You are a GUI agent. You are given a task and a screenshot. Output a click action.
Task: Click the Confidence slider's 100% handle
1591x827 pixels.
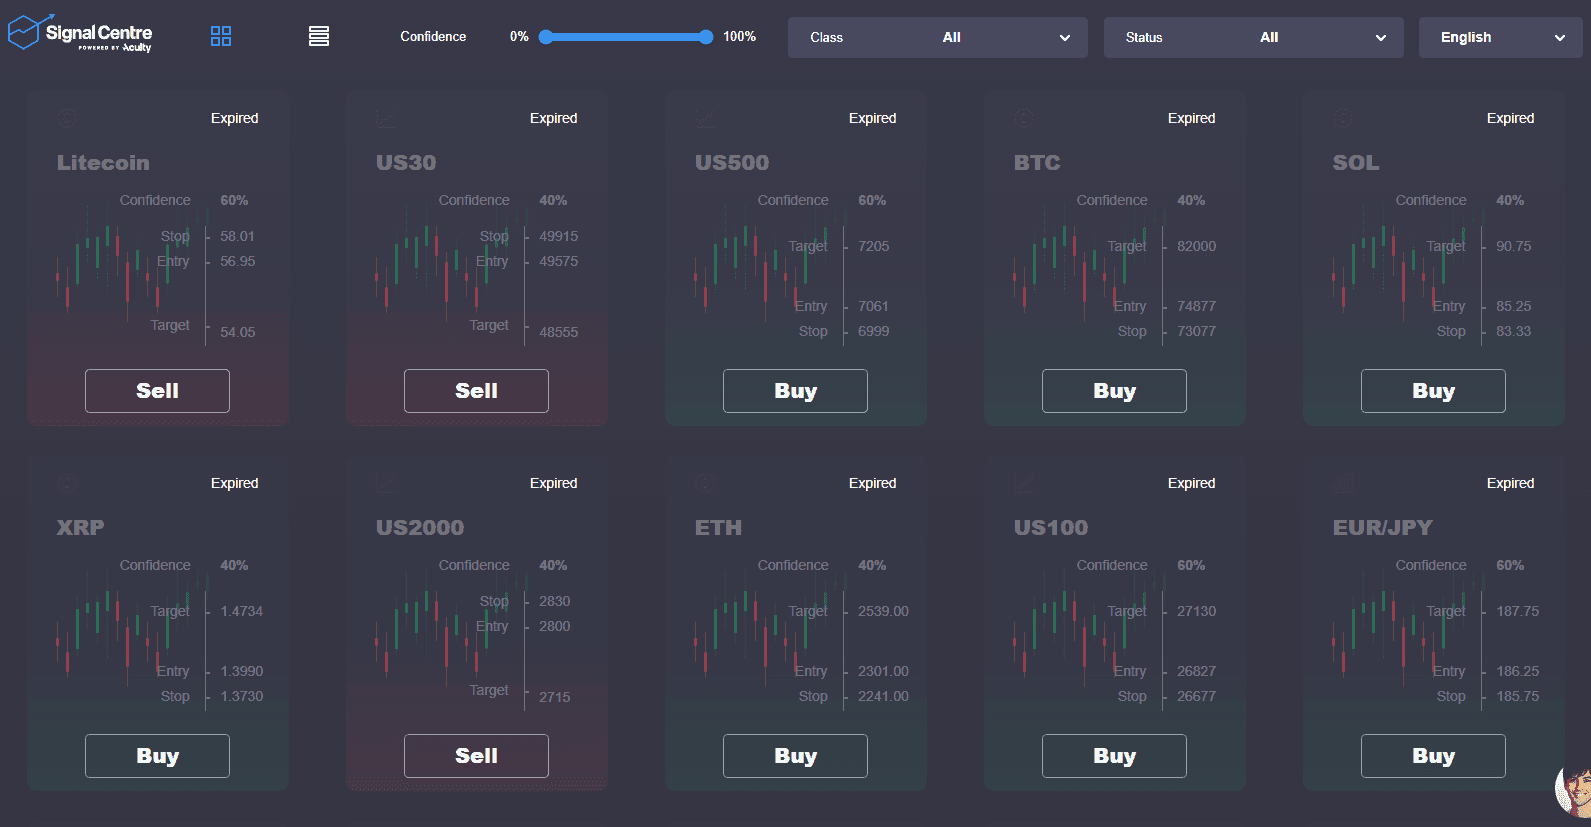(706, 37)
